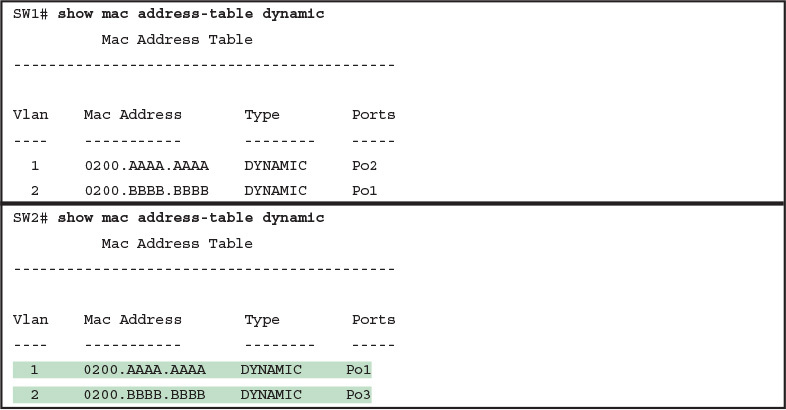The width and height of the screenshot is (786, 410).
Task: Click the Ports column header in SW2 output
Action: coord(373,320)
